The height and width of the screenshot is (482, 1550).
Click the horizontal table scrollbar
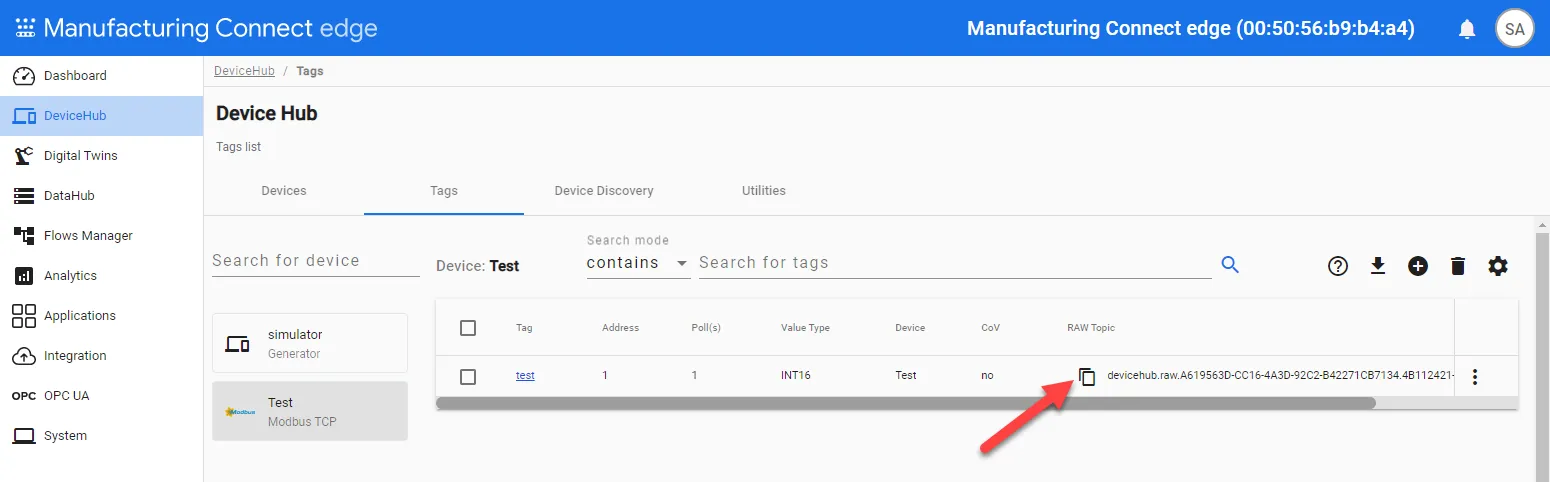tap(906, 403)
